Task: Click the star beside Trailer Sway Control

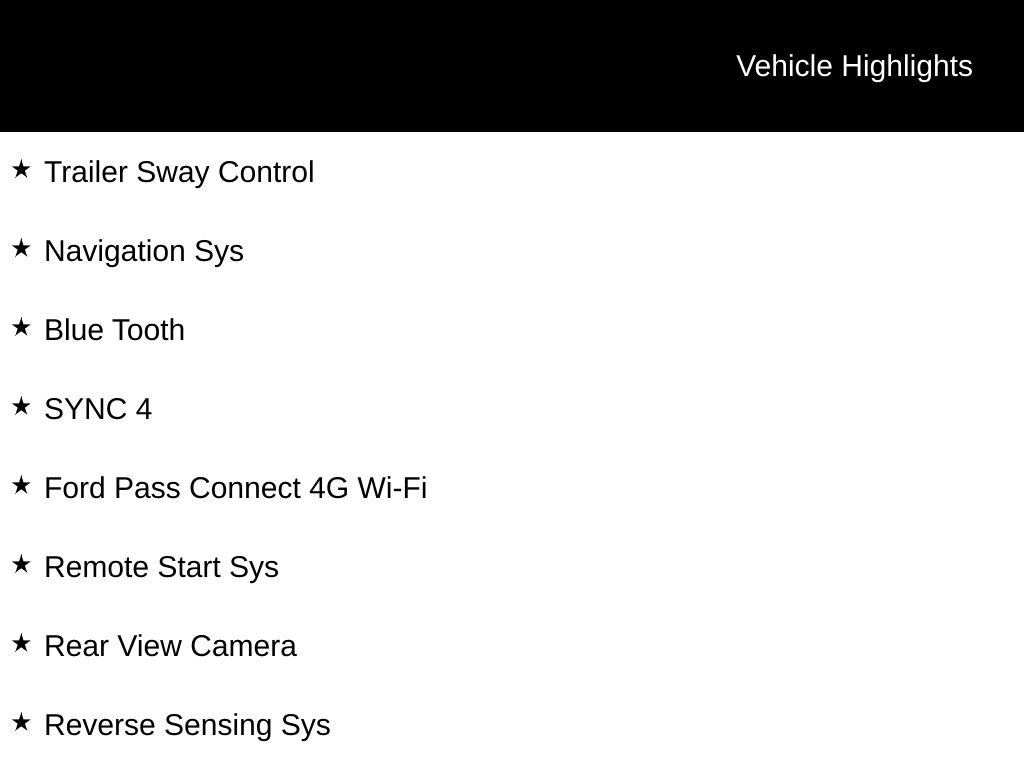Action: (x=21, y=169)
